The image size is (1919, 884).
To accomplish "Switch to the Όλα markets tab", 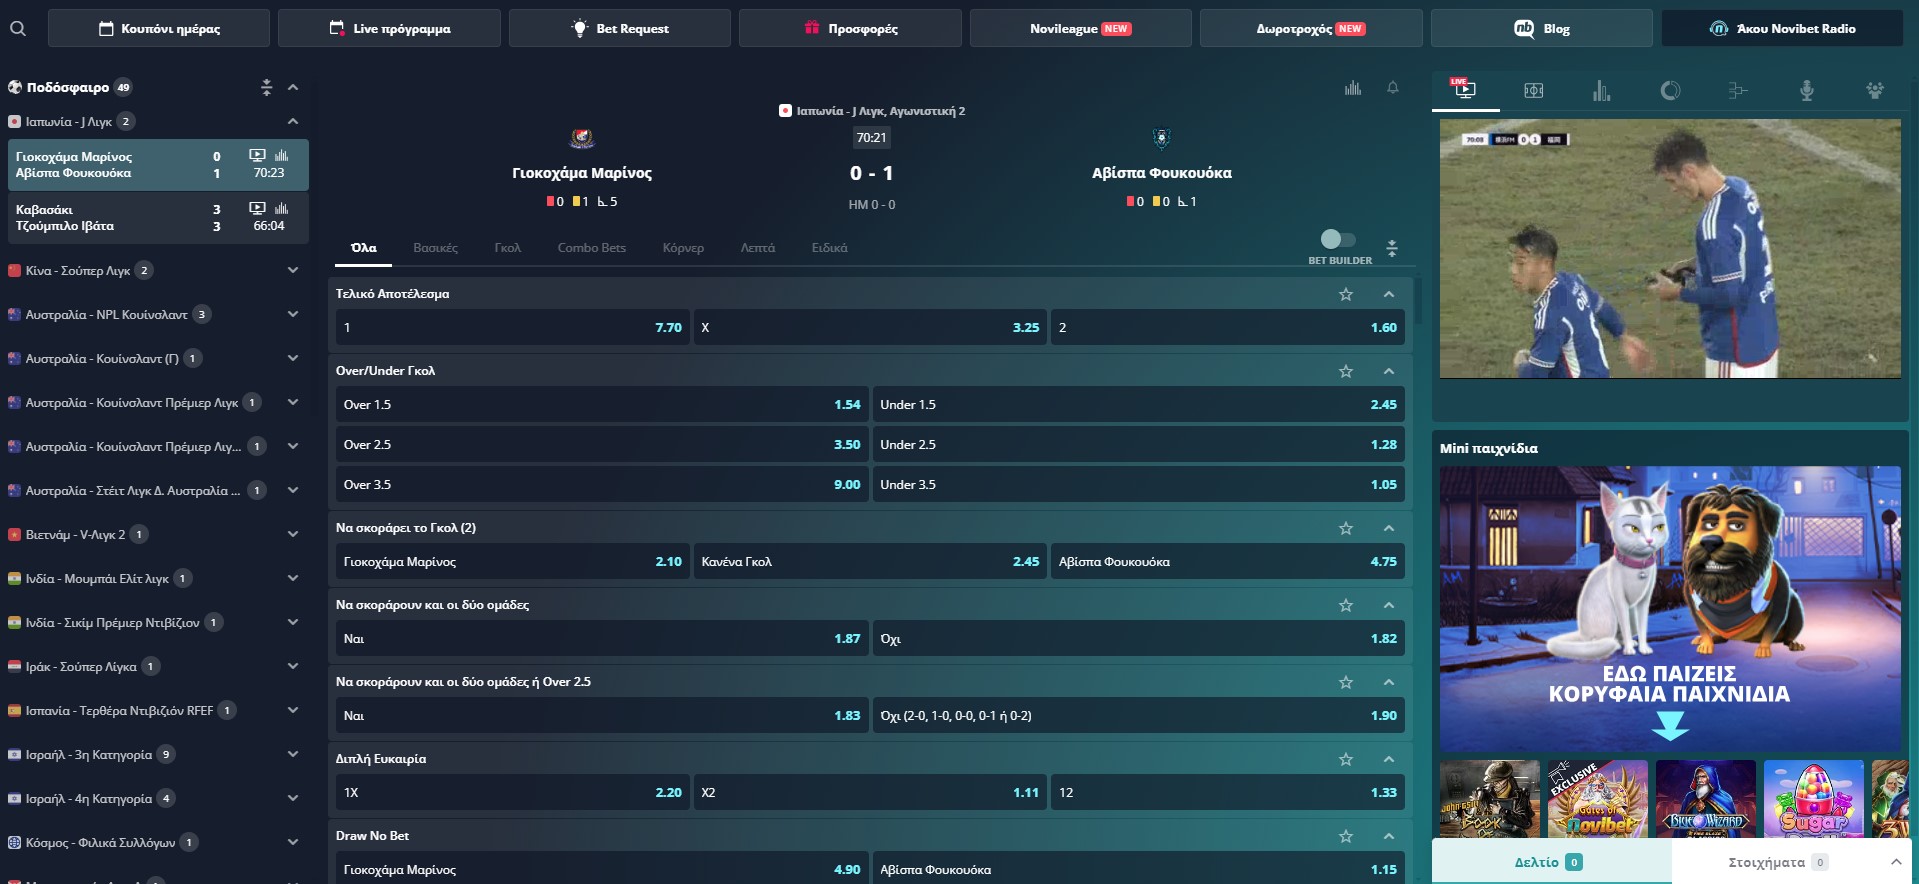I will [x=364, y=248].
